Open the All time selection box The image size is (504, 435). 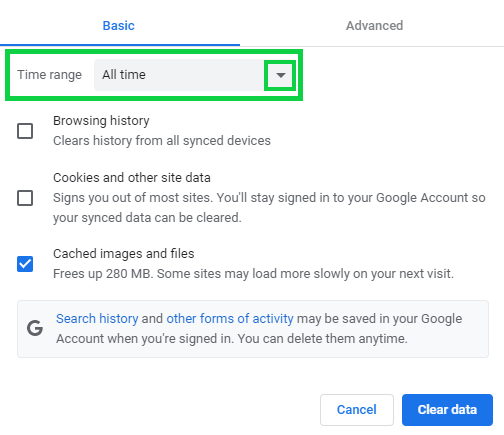[x=194, y=75]
